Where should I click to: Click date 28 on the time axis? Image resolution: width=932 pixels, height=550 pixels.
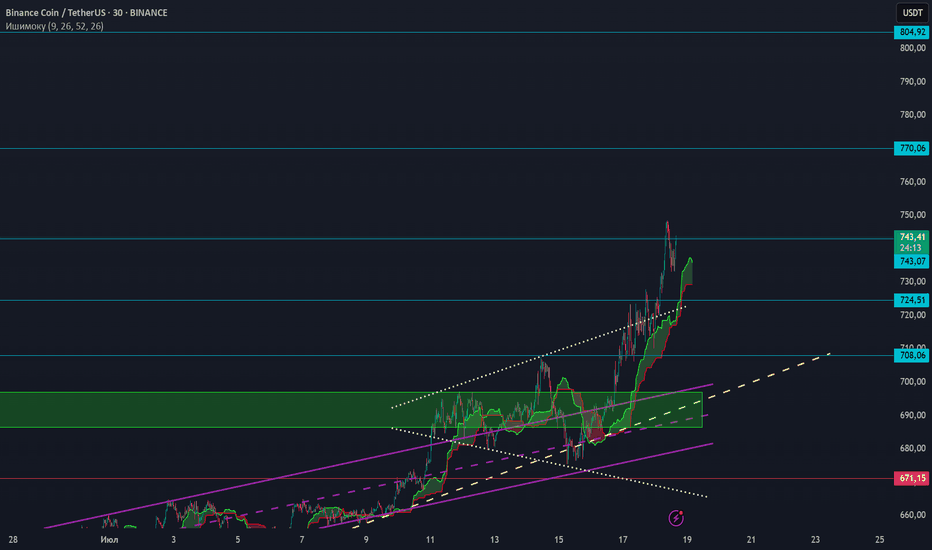[13, 540]
